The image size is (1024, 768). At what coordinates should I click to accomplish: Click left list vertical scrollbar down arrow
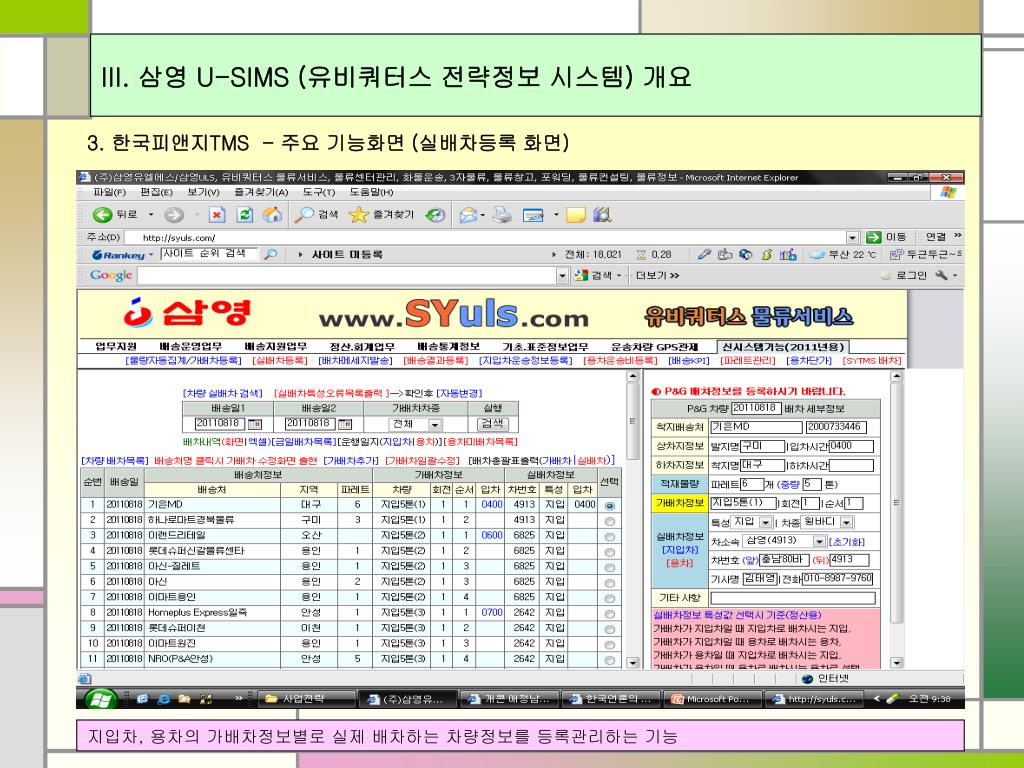[632, 662]
